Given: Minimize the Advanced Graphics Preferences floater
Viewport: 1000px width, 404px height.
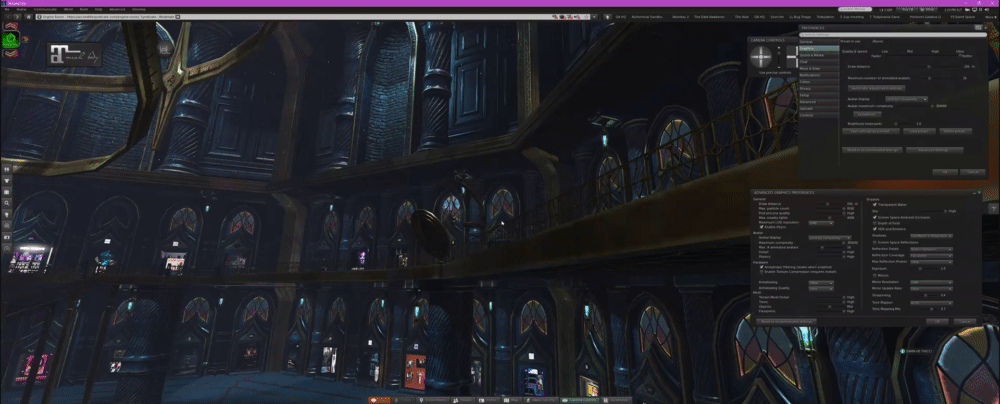Looking at the screenshot, I should click(974, 193).
